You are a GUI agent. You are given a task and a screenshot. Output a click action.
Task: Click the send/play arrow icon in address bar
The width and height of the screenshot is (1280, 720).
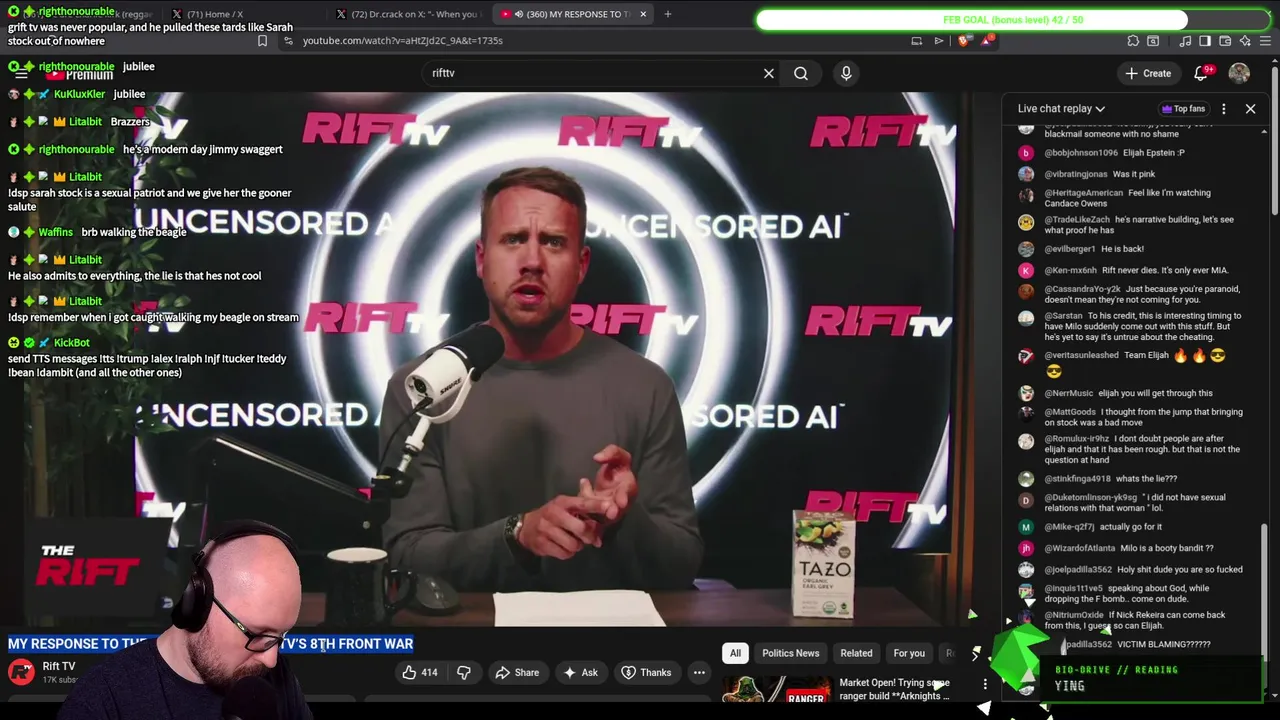click(939, 41)
